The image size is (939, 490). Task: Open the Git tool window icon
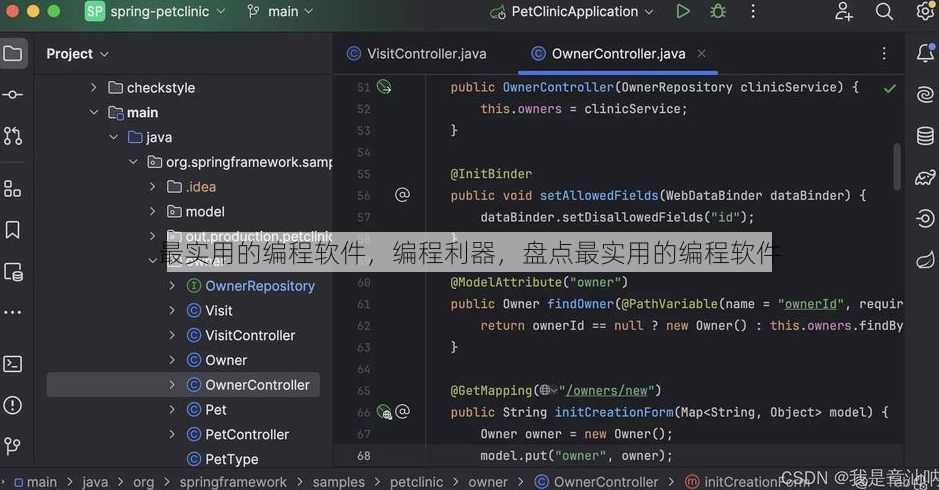pos(13,446)
